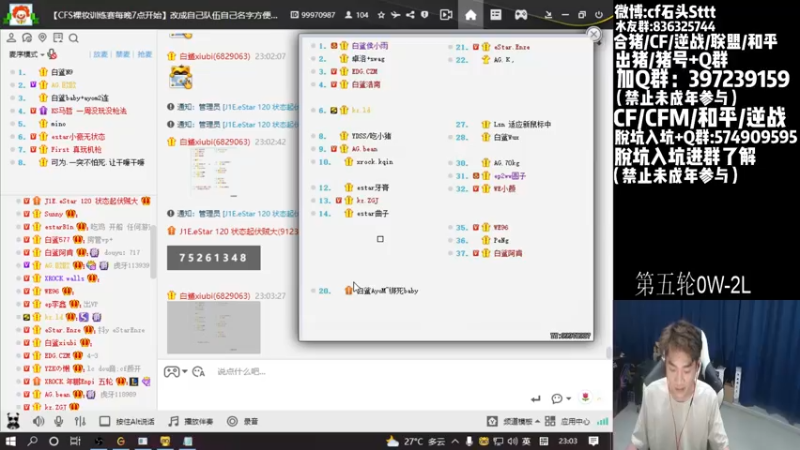The height and width of the screenshot is (450, 800).
Task: Click the location pin icon in left panel
Action: [x=42, y=38]
